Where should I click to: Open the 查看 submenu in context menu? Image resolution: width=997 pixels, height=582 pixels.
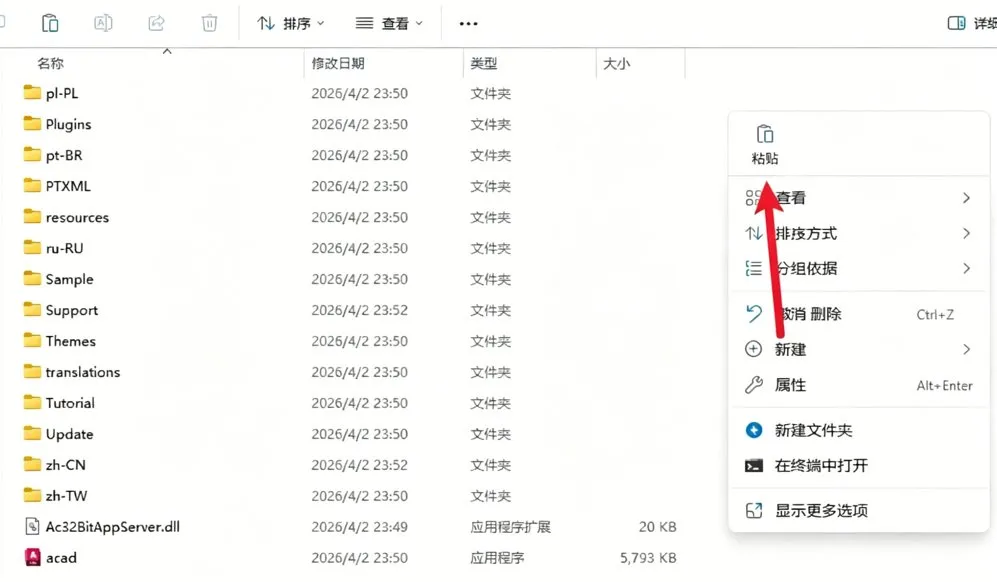[858, 198]
